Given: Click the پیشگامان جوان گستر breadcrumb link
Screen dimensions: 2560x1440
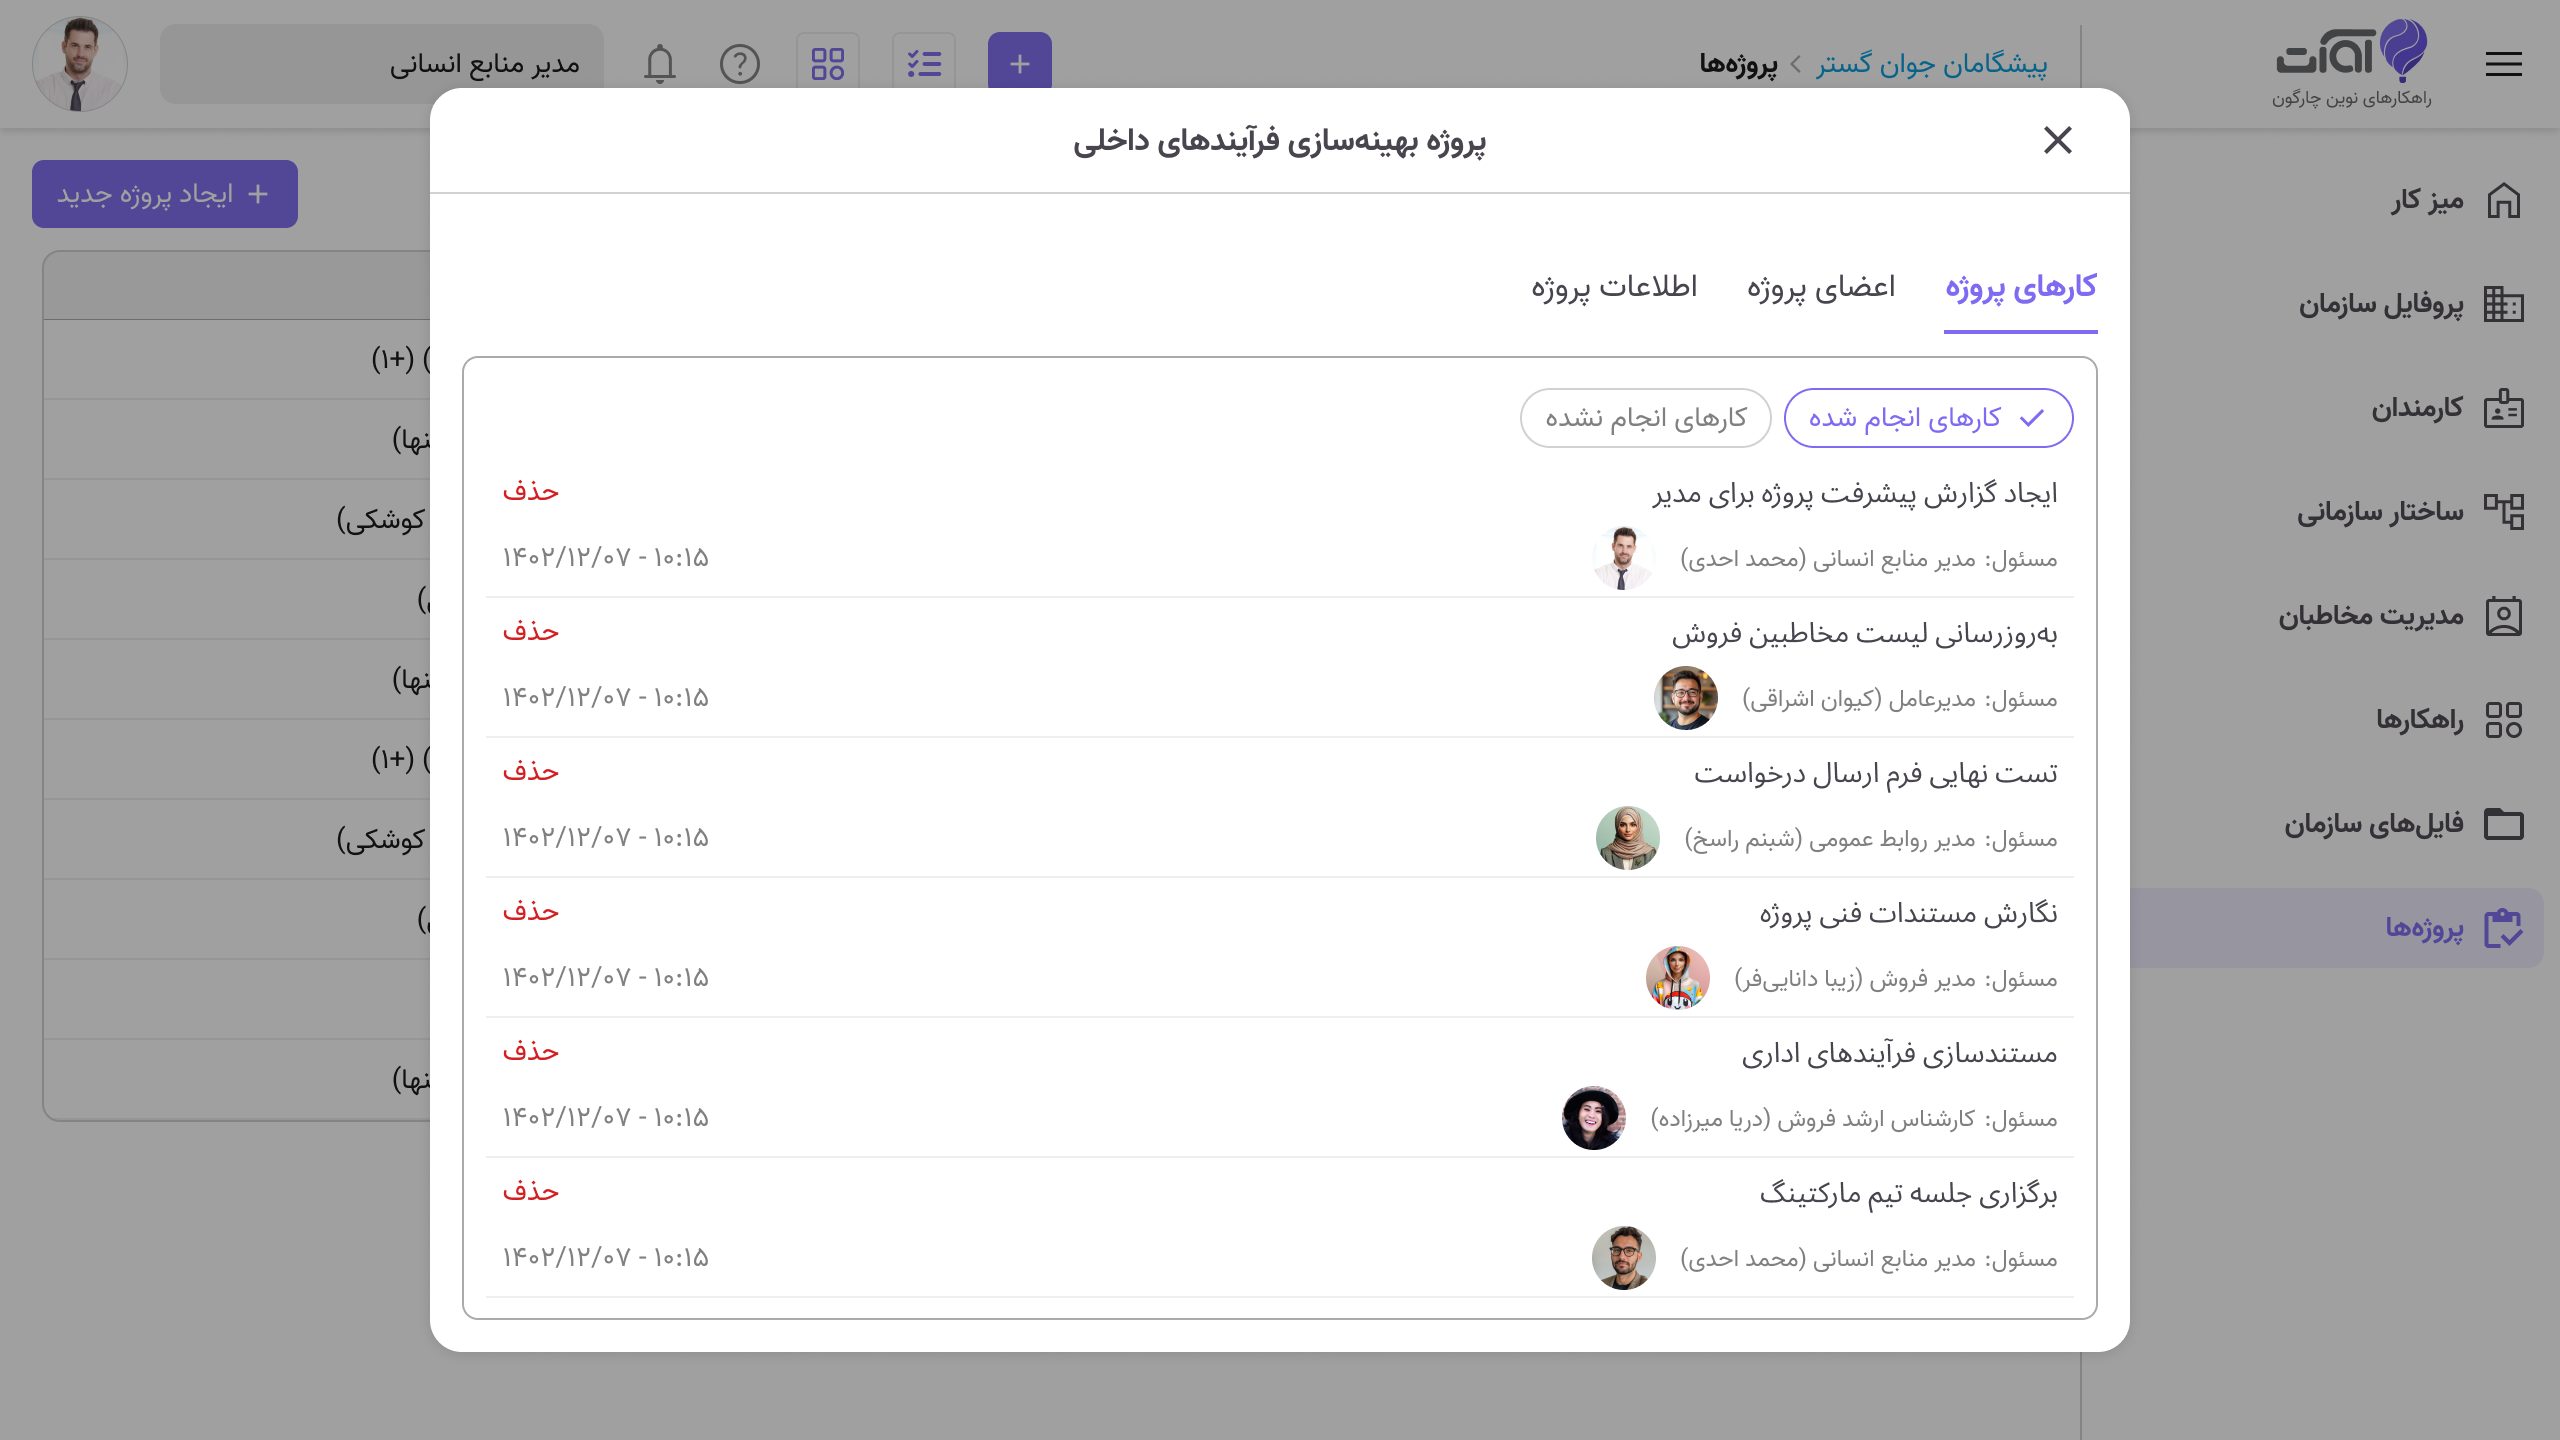Looking at the screenshot, I should [1932, 64].
